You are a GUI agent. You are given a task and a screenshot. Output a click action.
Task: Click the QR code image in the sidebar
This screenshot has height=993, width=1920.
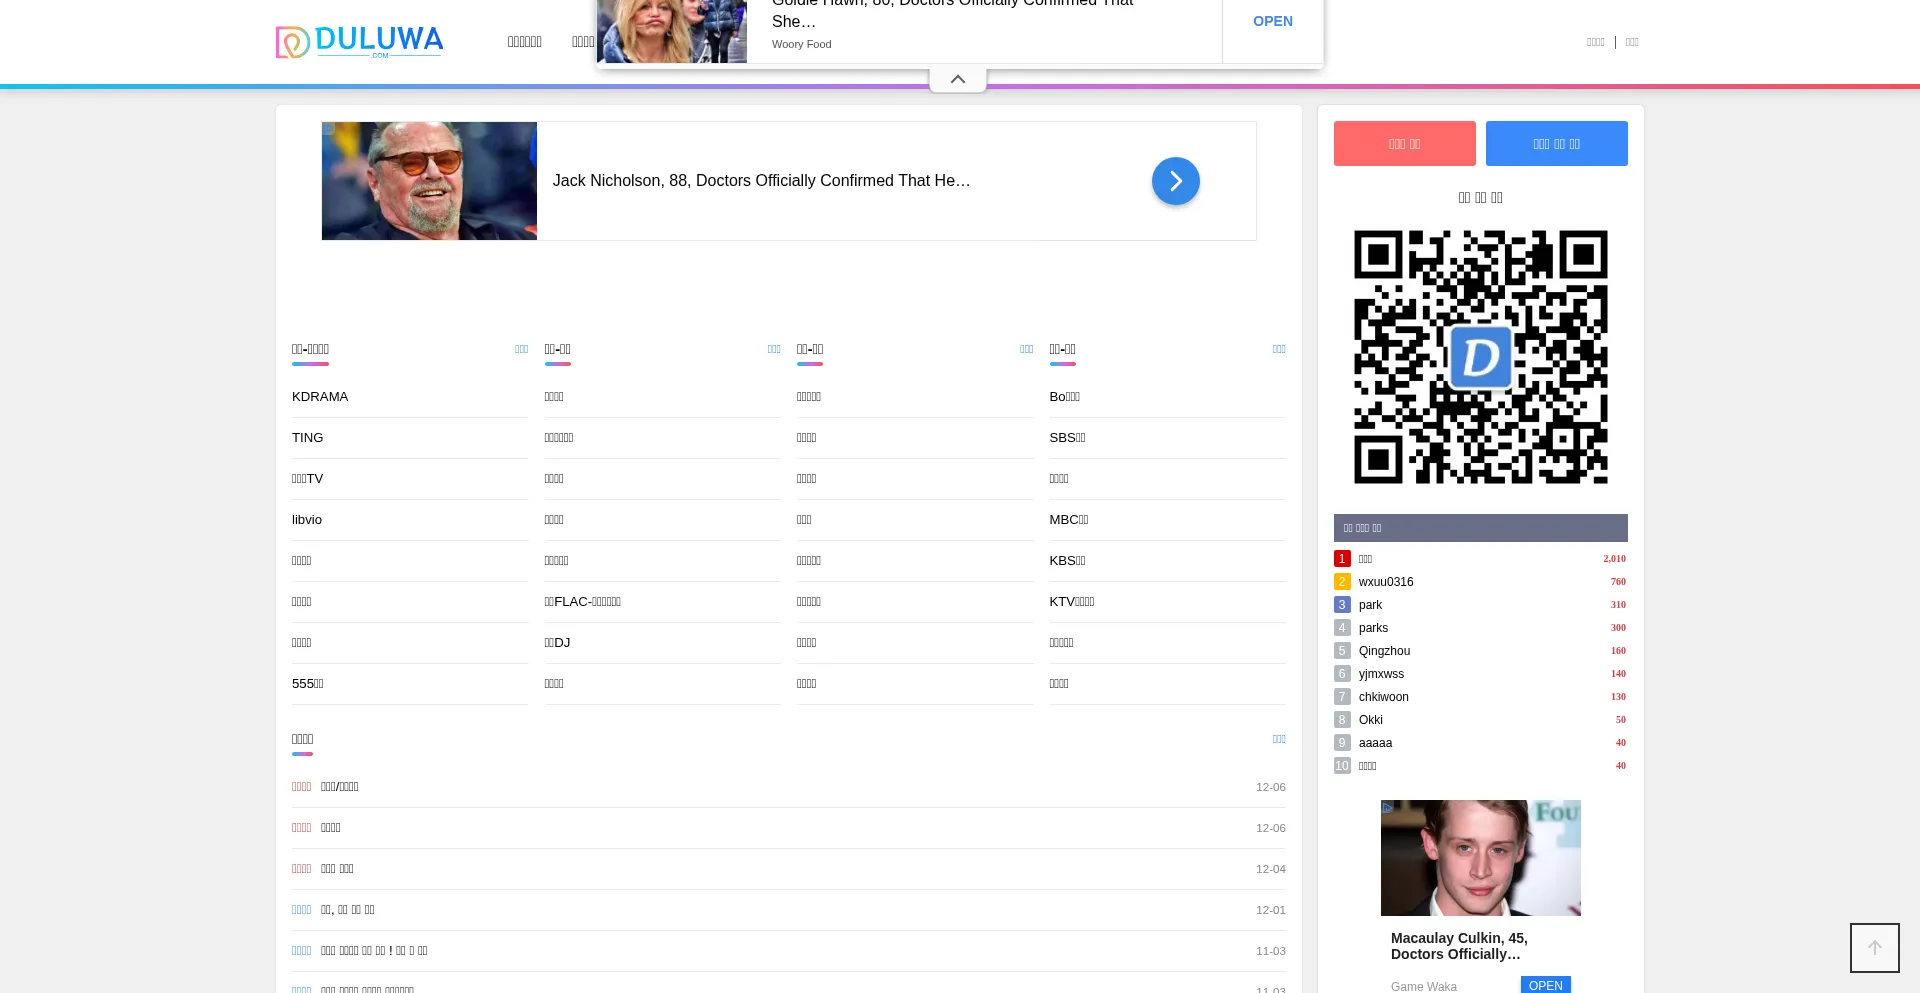click(x=1480, y=357)
